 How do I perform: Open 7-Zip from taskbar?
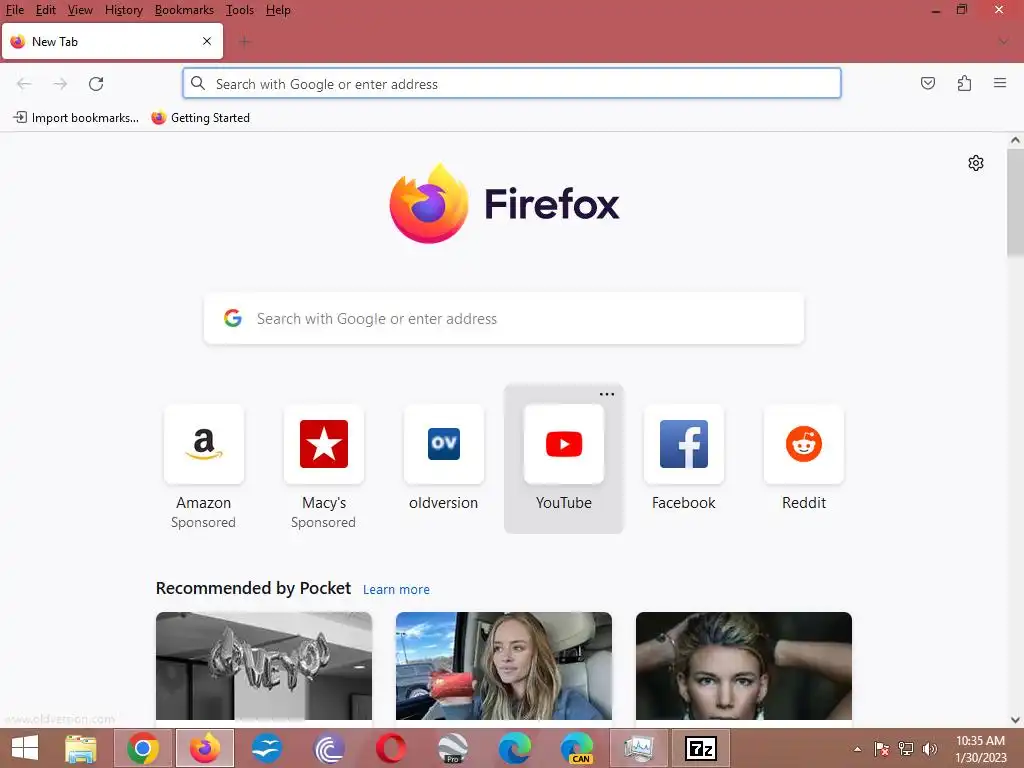tap(701, 748)
